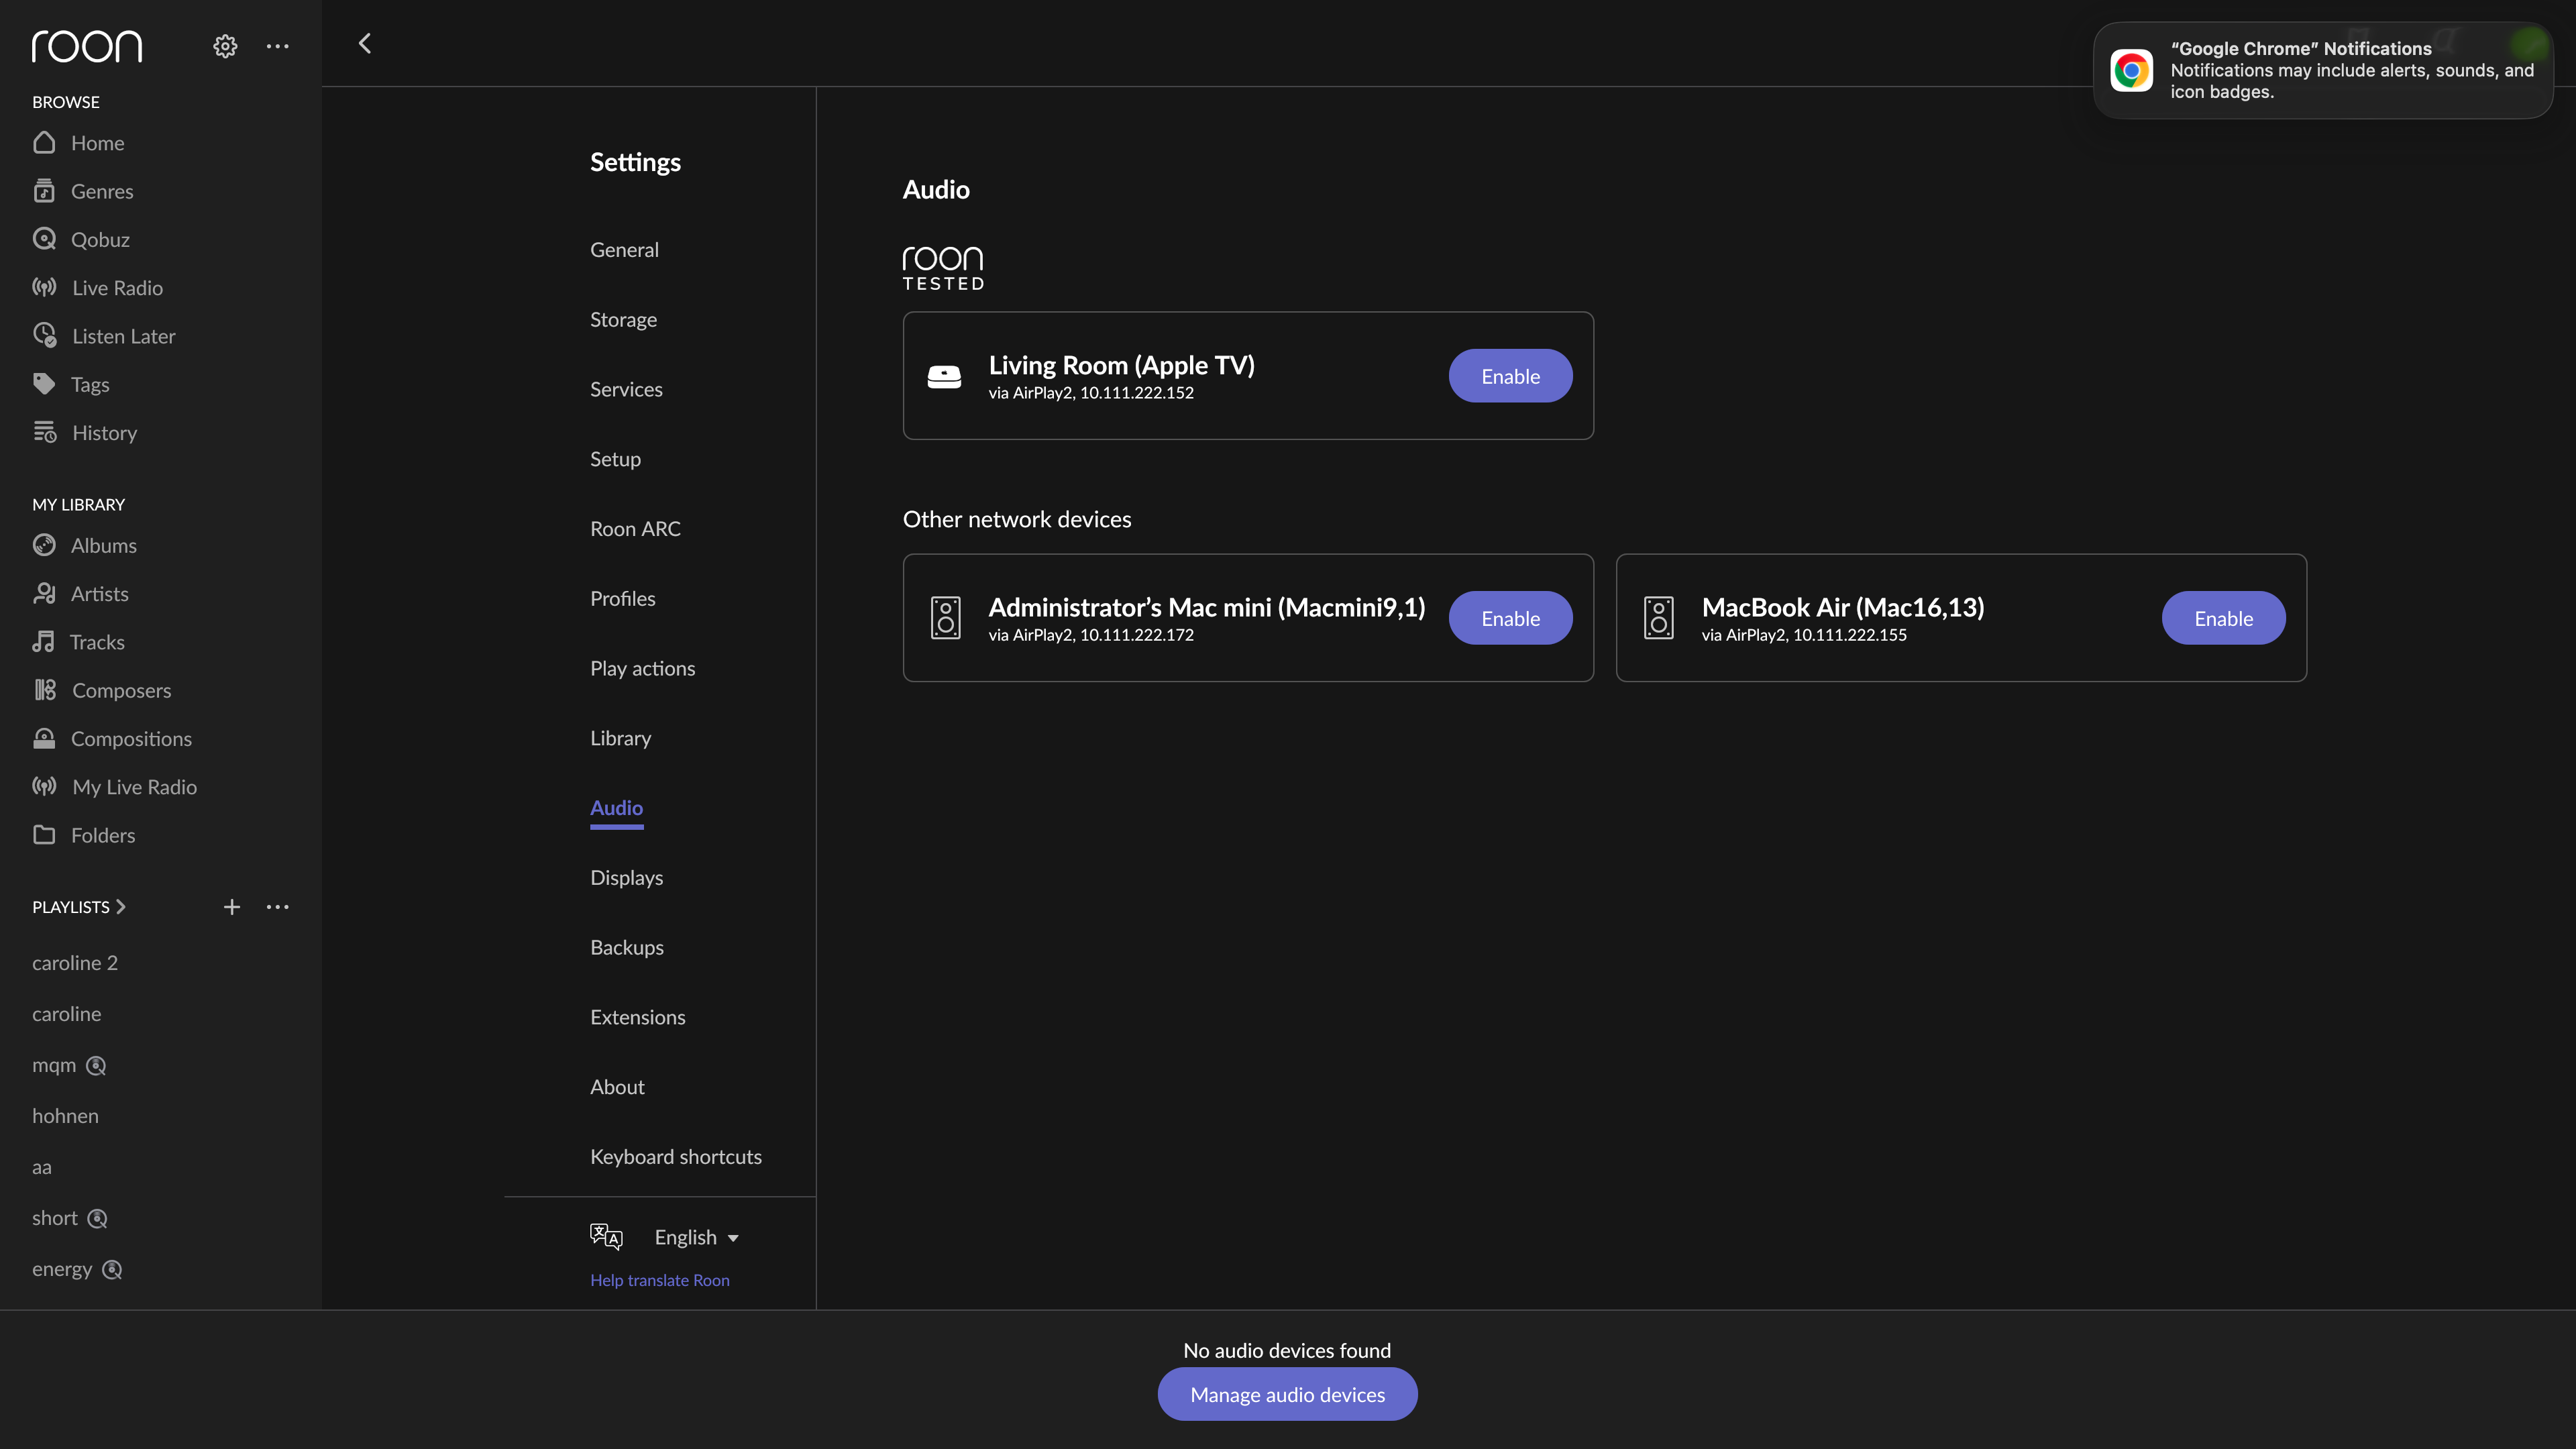This screenshot has height=1449, width=2576.
Task: Open Profiles settings
Action: pos(622,599)
